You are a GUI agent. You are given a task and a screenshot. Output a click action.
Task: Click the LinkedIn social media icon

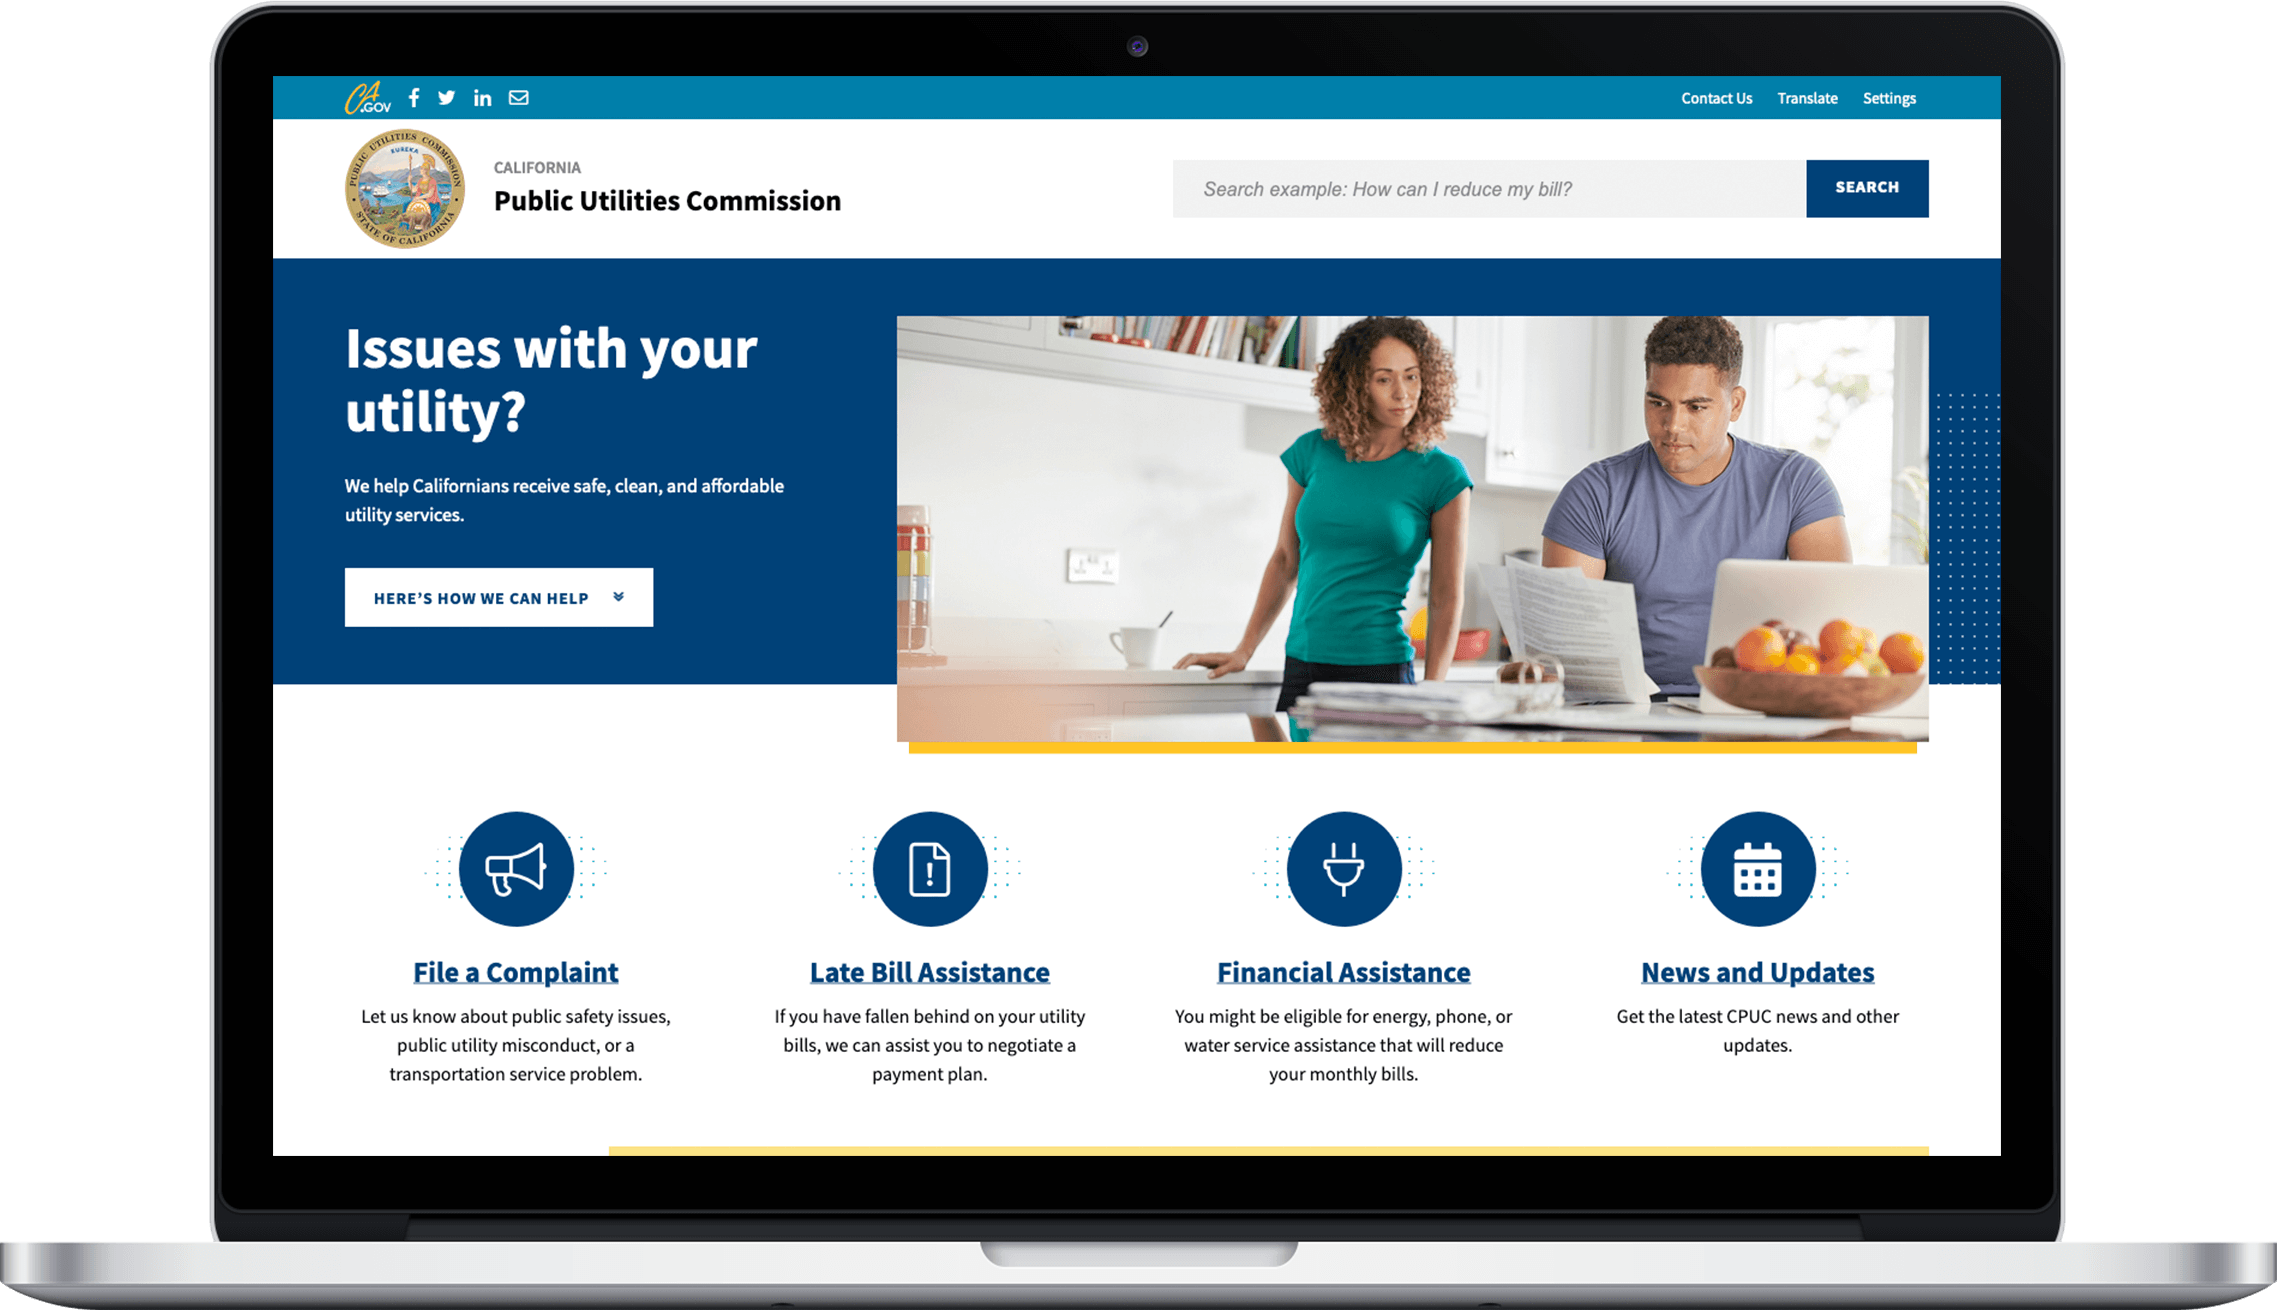[x=485, y=97]
